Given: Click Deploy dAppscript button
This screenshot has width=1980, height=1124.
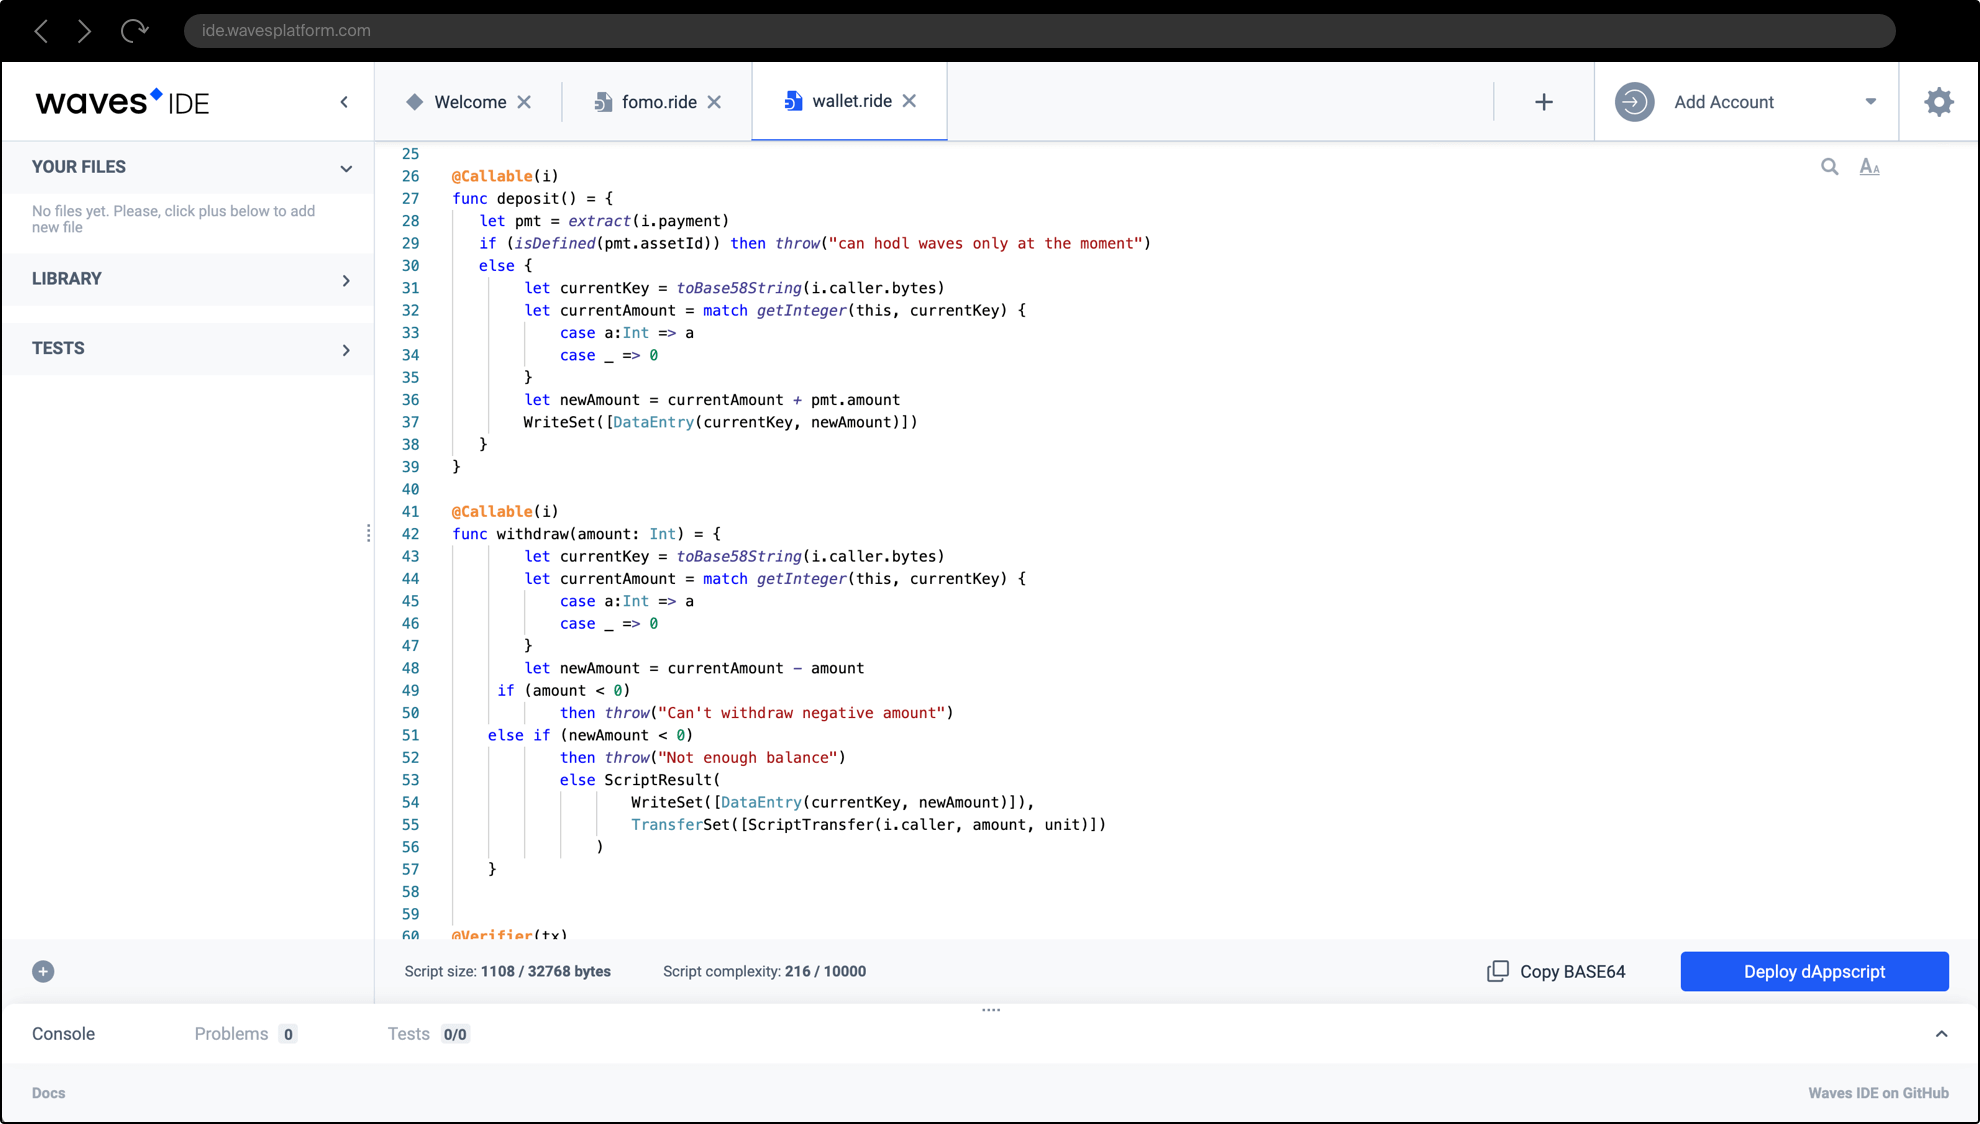Looking at the screenshot, I should pyautogui.click(x=1814, y=971).
